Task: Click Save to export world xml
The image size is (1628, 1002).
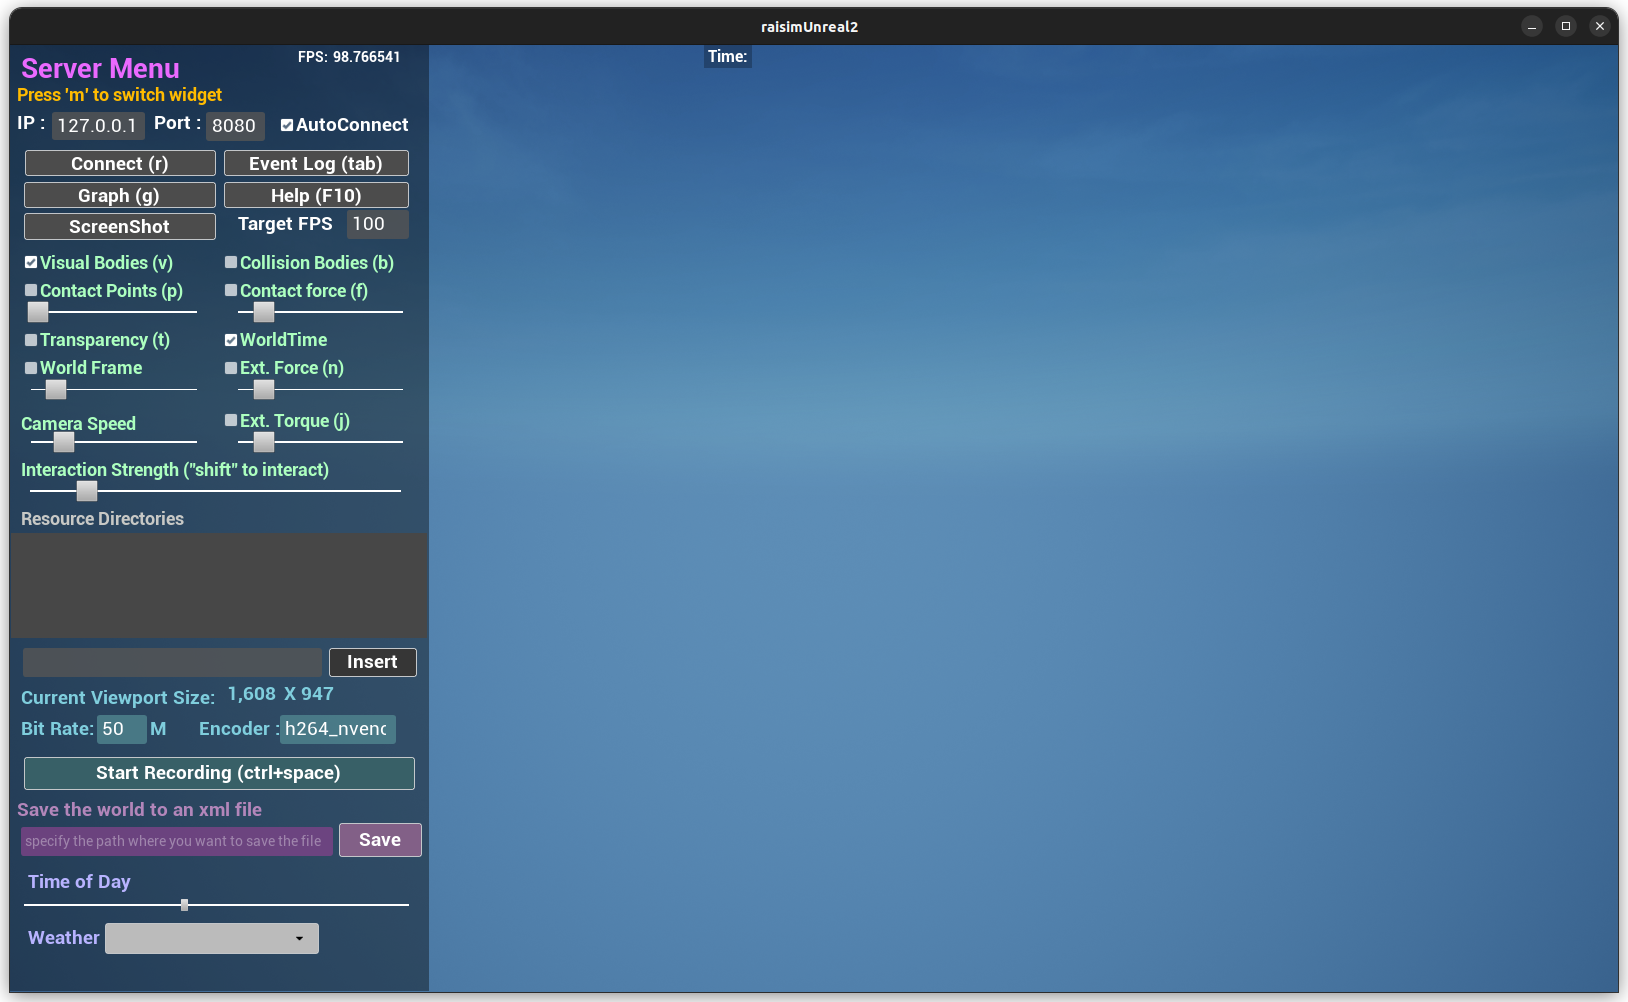Action: pyautogui.click(x=380, y=840)
